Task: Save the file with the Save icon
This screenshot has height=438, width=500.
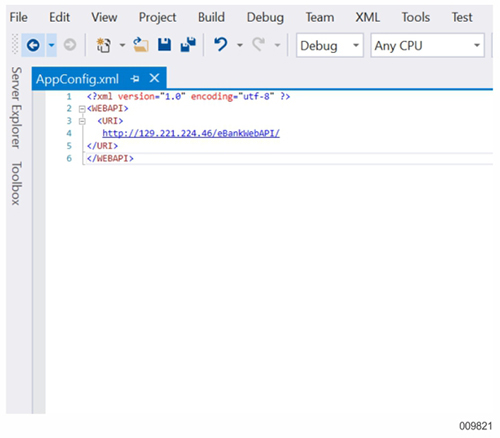Action: click(164, 45)
